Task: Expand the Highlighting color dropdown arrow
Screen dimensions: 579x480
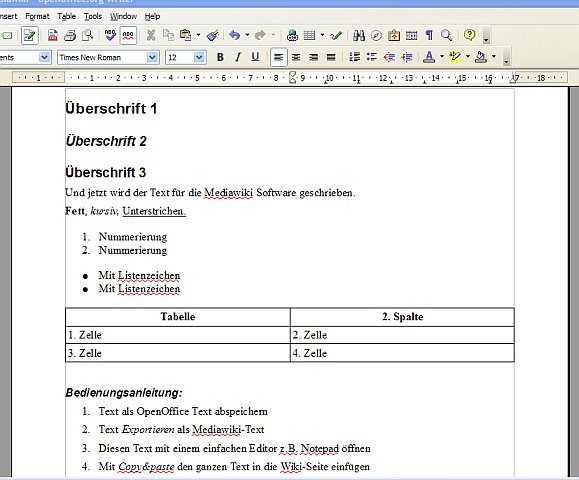Action: (468, 57)
